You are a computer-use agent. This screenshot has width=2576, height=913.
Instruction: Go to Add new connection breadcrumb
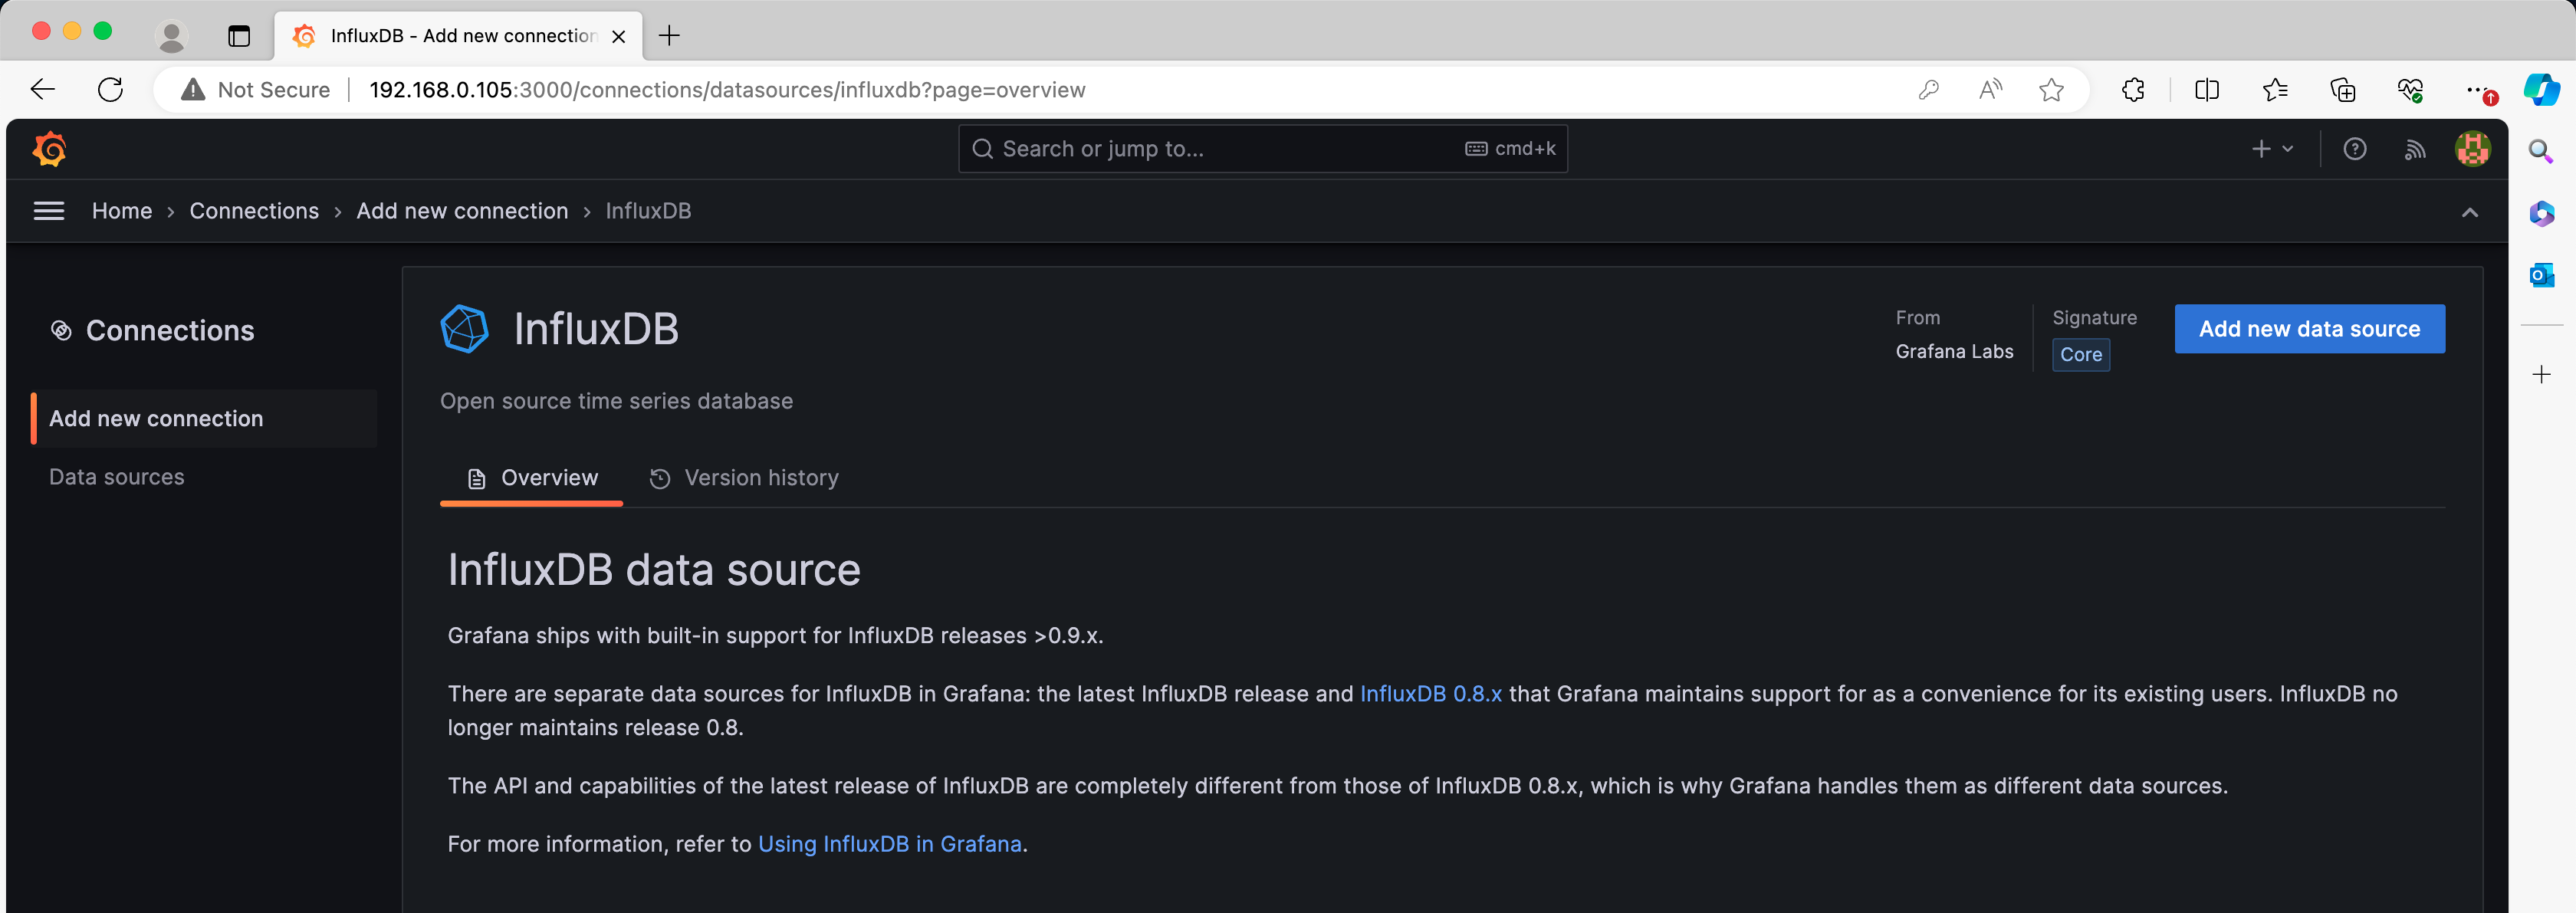tap(462, 211)
